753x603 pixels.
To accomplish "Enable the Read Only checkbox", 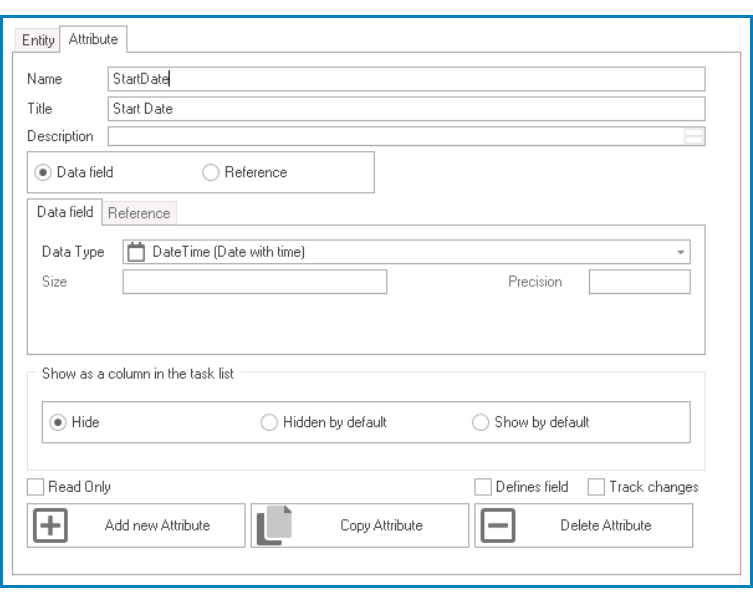I will click(x=36, y=486).
